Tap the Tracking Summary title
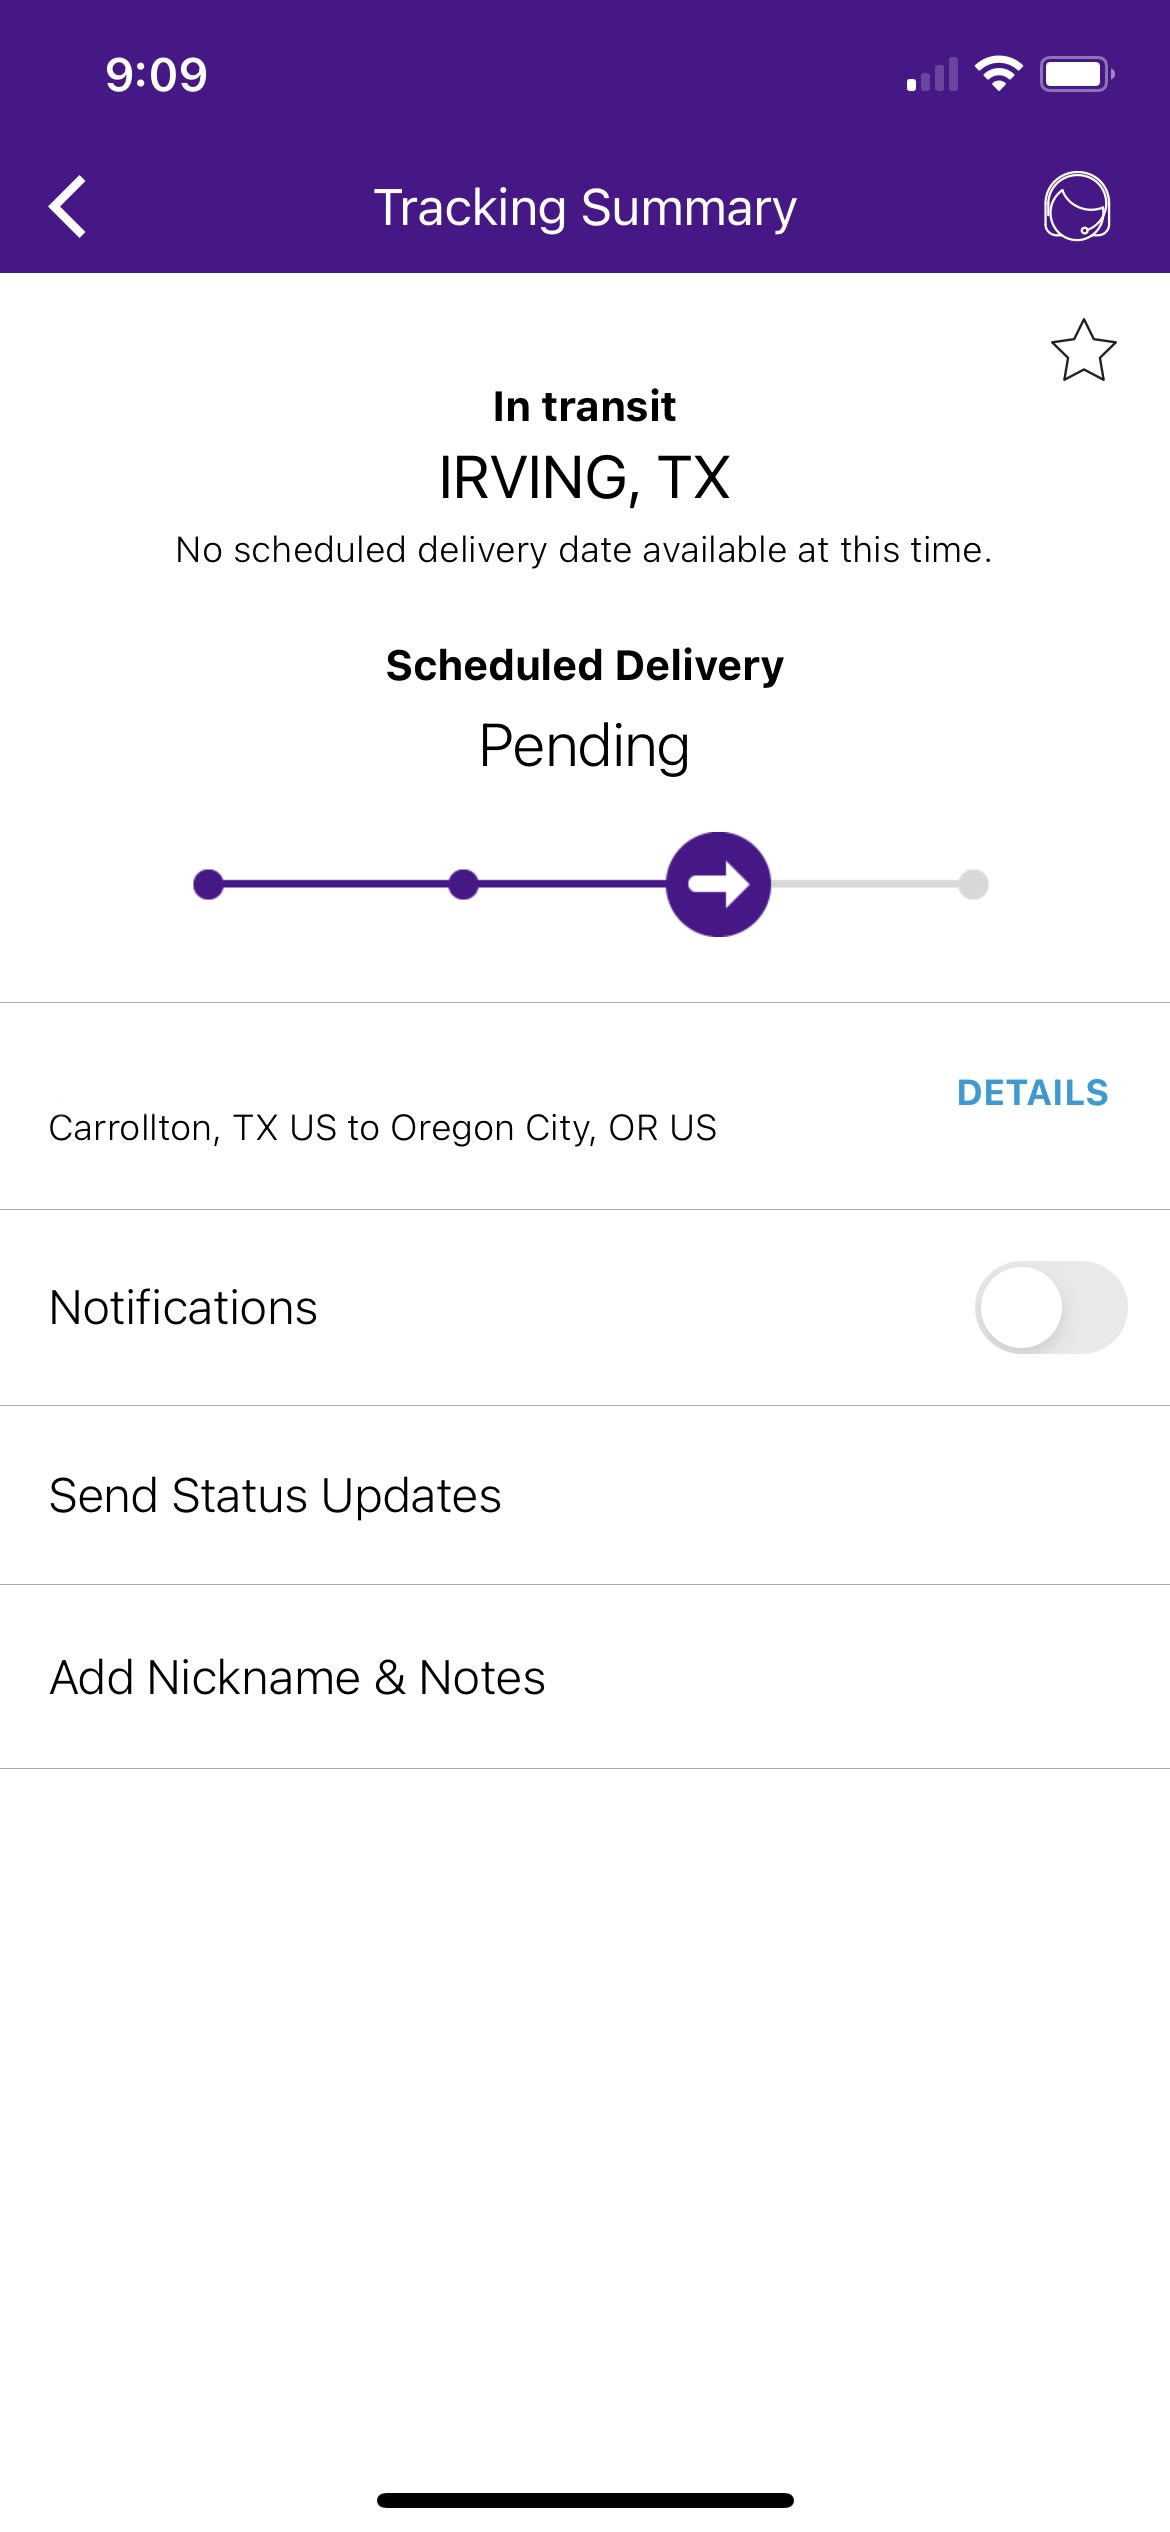The height and width of the screenshot is (2532, 1170). (585, 208)
